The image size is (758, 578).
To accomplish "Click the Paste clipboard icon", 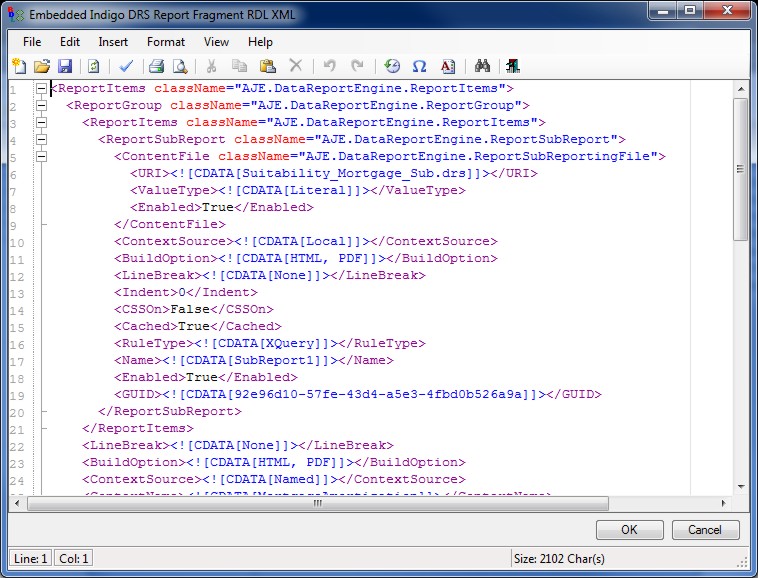I will tap(267, 66).
